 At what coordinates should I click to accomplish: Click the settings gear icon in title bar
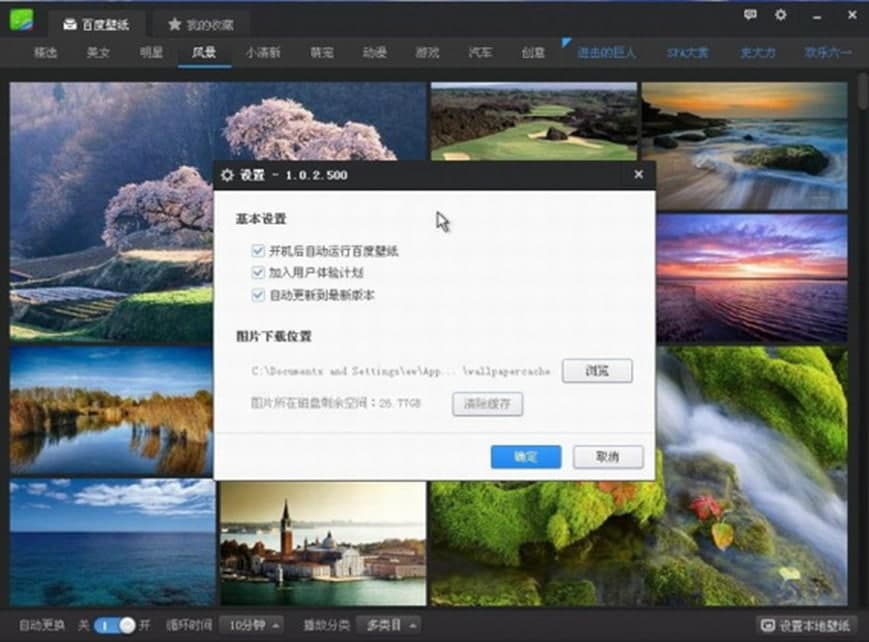(x=780, y=16)
